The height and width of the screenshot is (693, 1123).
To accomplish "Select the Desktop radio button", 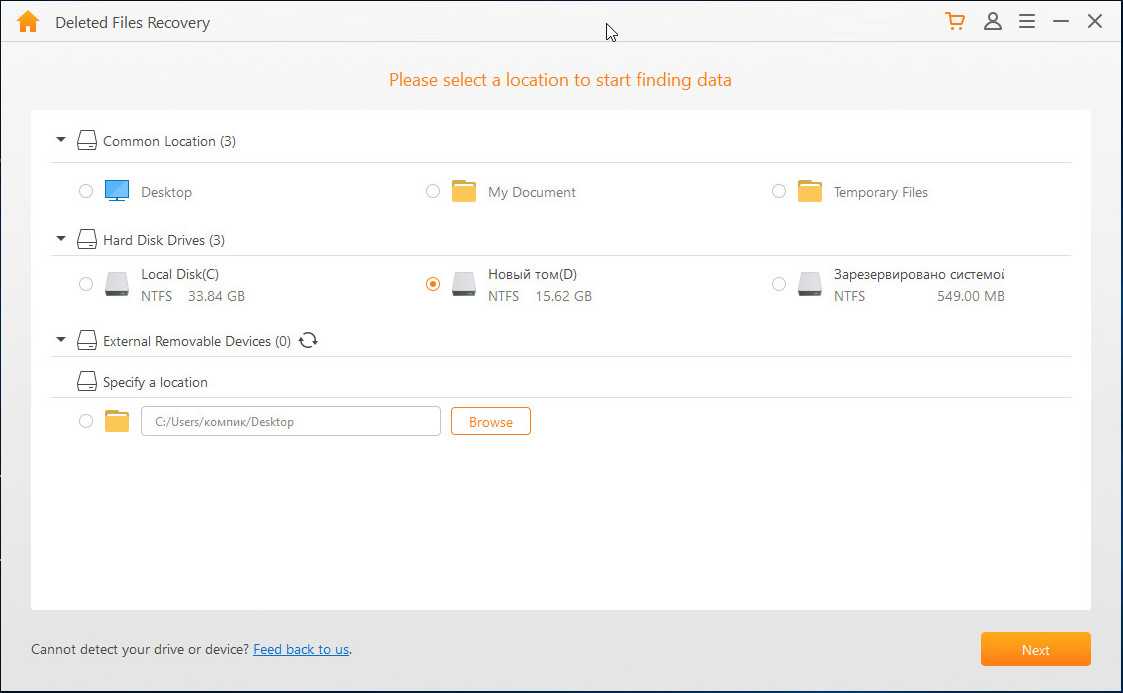I will [x=86, y=191].
